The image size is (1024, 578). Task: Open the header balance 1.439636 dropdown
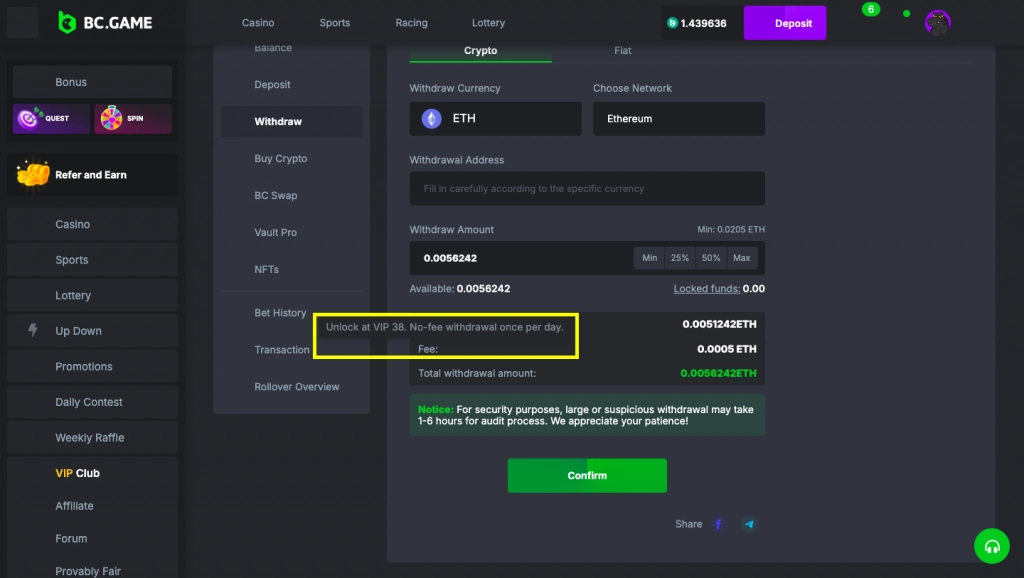702,23
